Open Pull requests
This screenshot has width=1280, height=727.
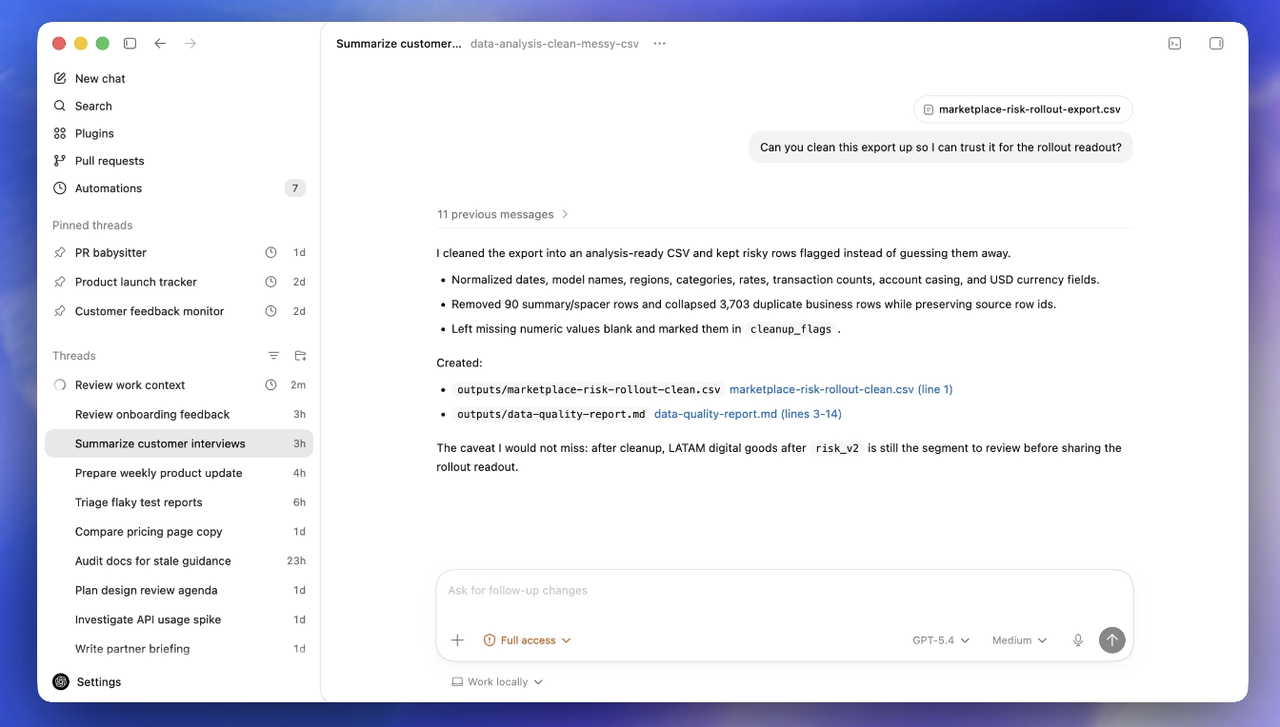coord(179,161)
